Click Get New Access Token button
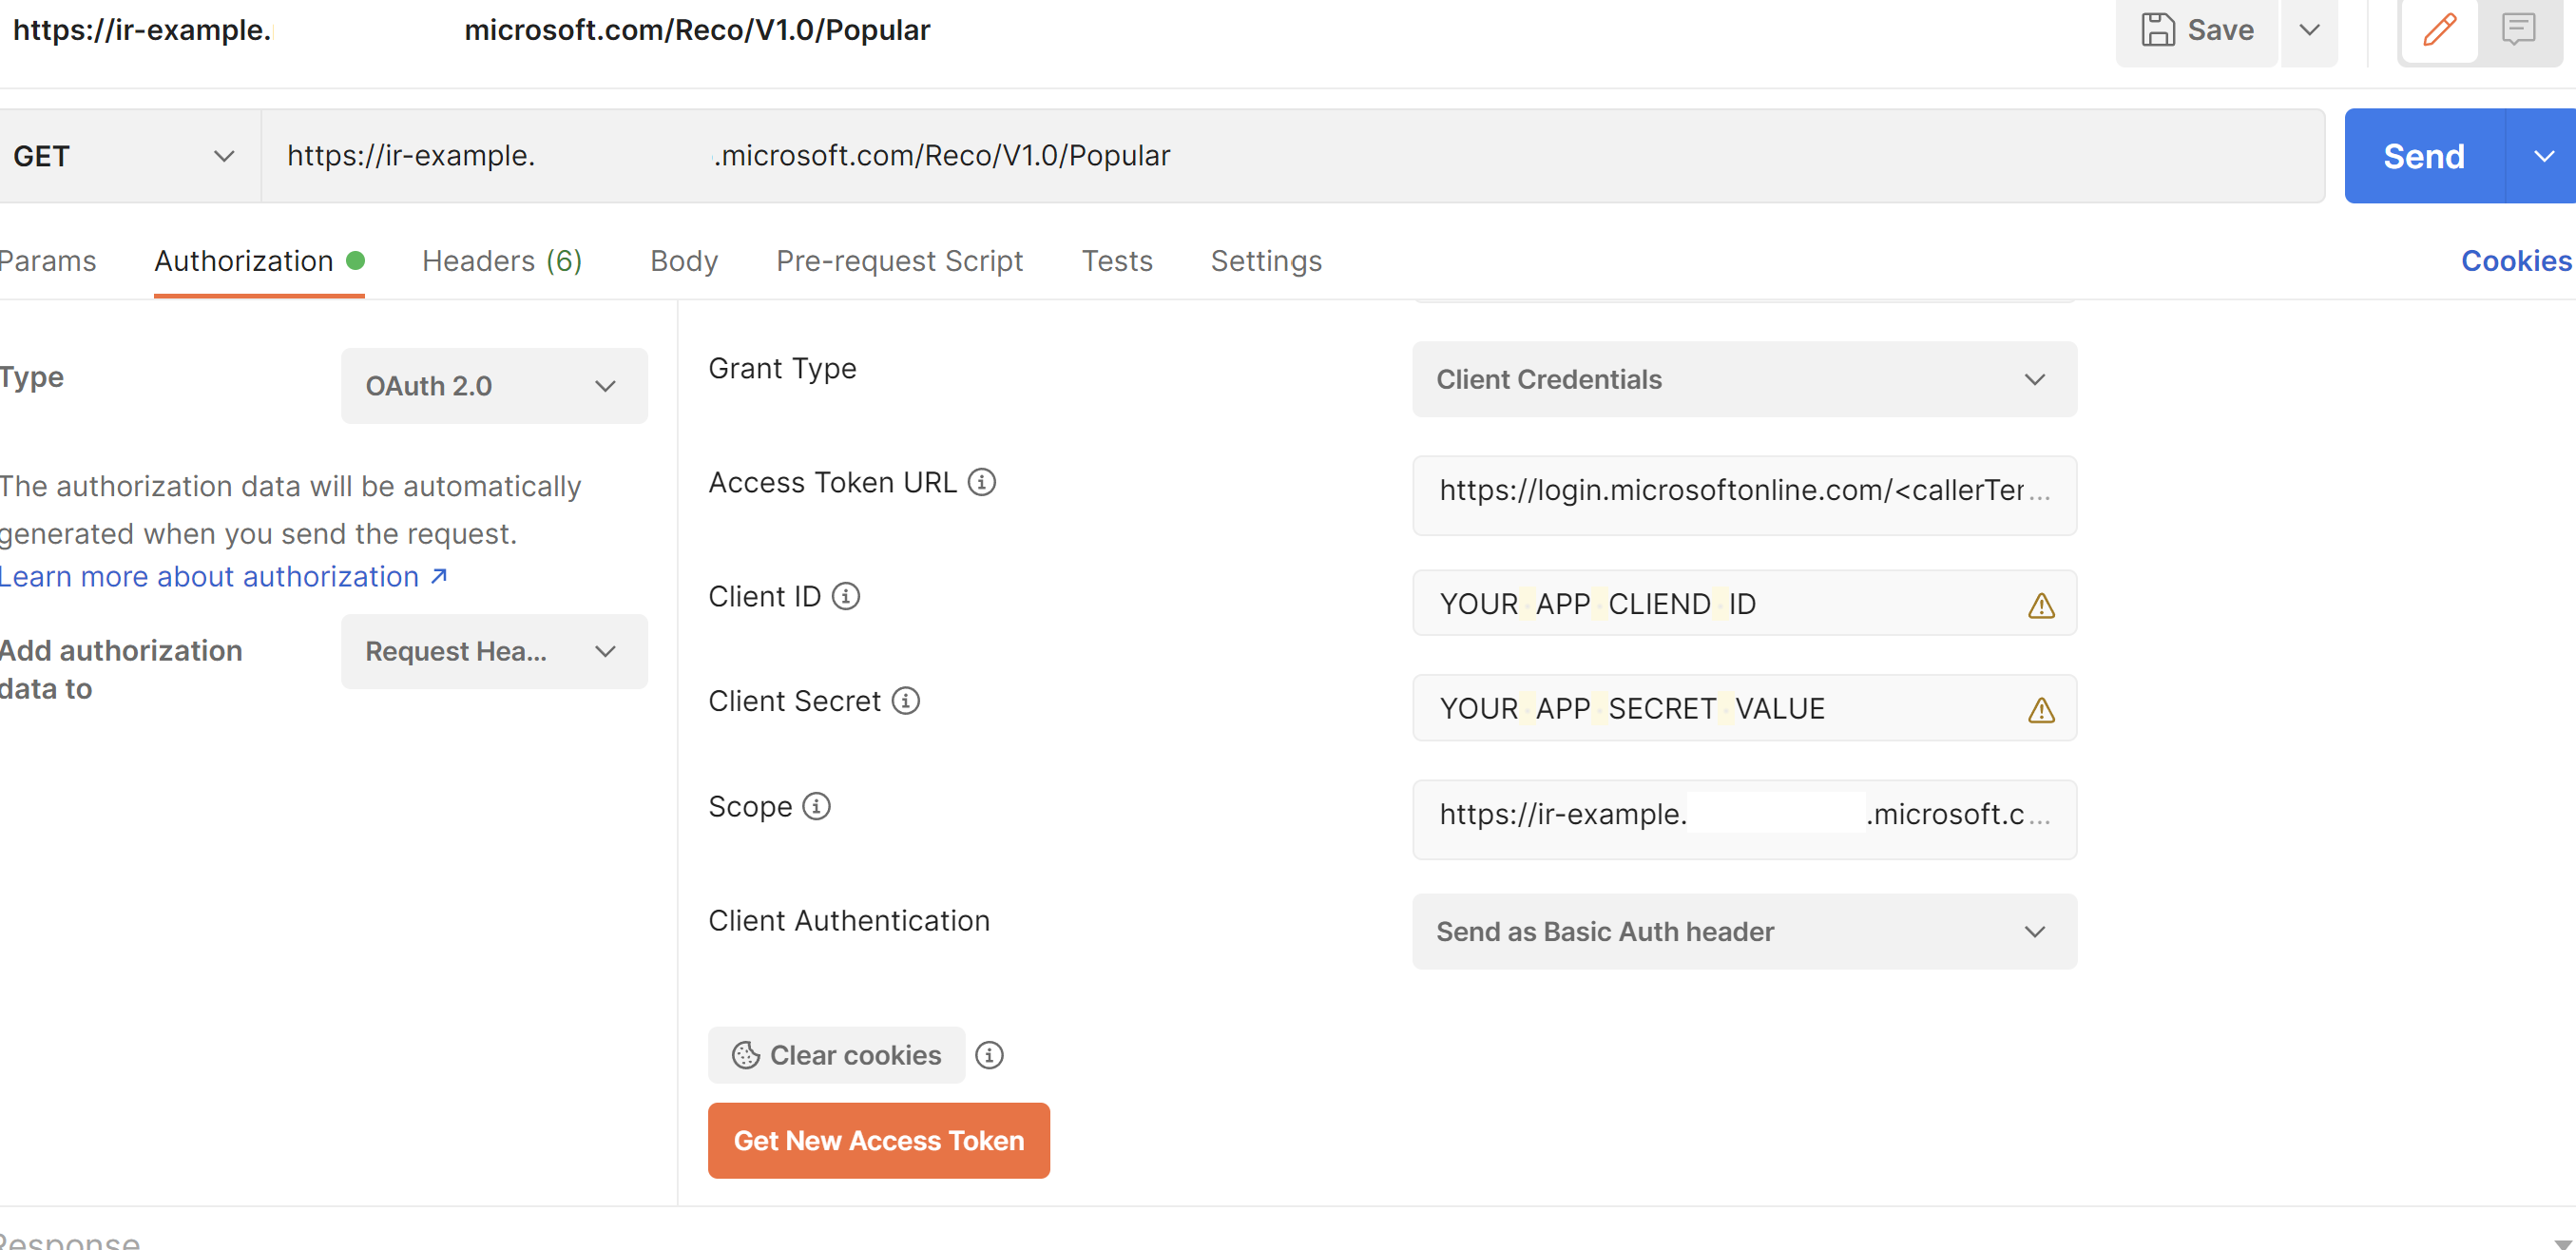Image resolution: width=2576 pixels, height=1250 pixels. [879, 1140]
